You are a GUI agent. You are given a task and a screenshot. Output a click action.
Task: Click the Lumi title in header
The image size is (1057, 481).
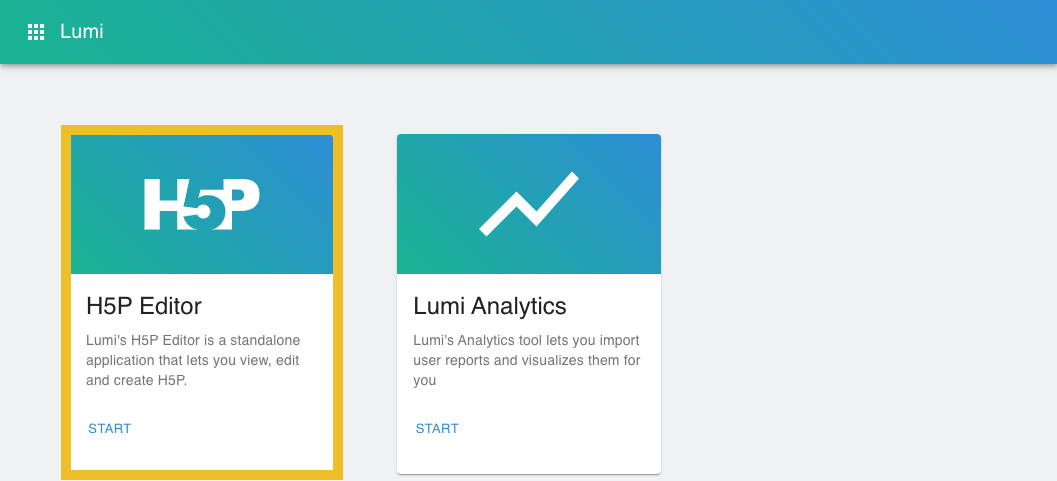(82, 32)
